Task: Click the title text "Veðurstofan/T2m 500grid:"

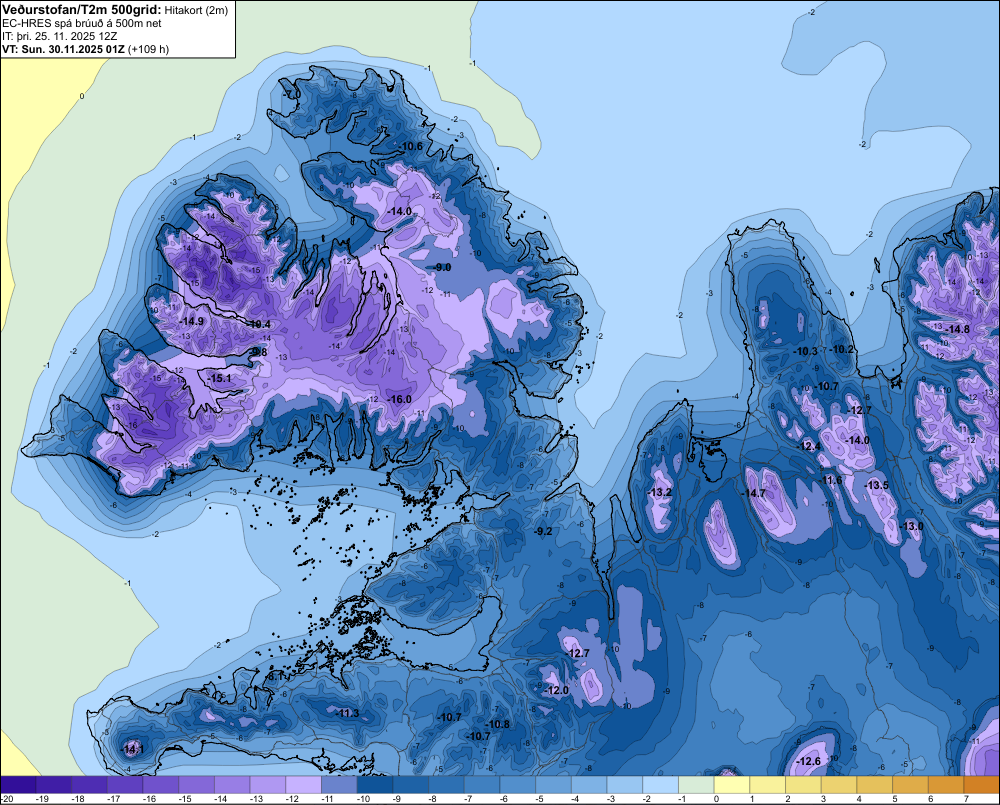Action: tap(82, 9)
